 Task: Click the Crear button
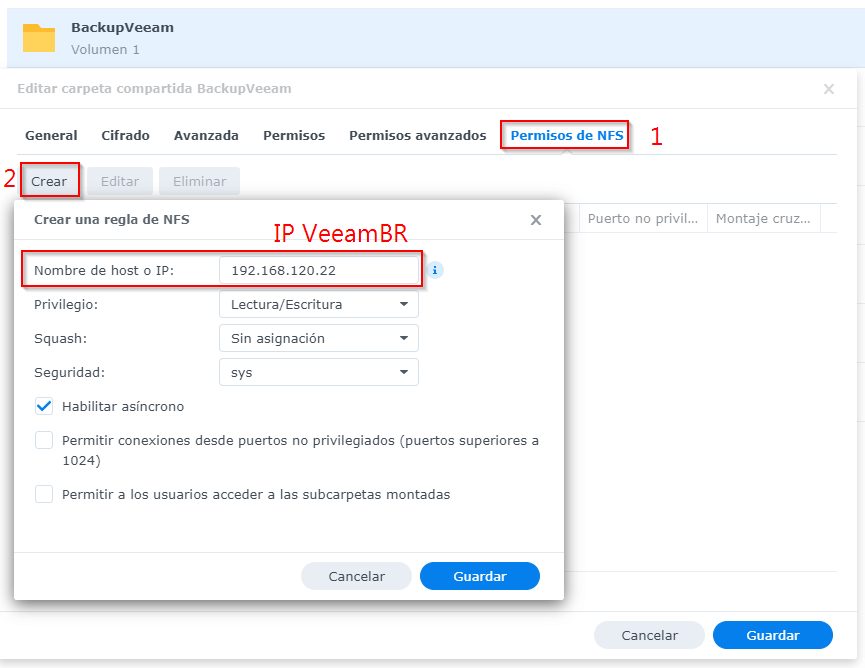(x=49, y=181)
